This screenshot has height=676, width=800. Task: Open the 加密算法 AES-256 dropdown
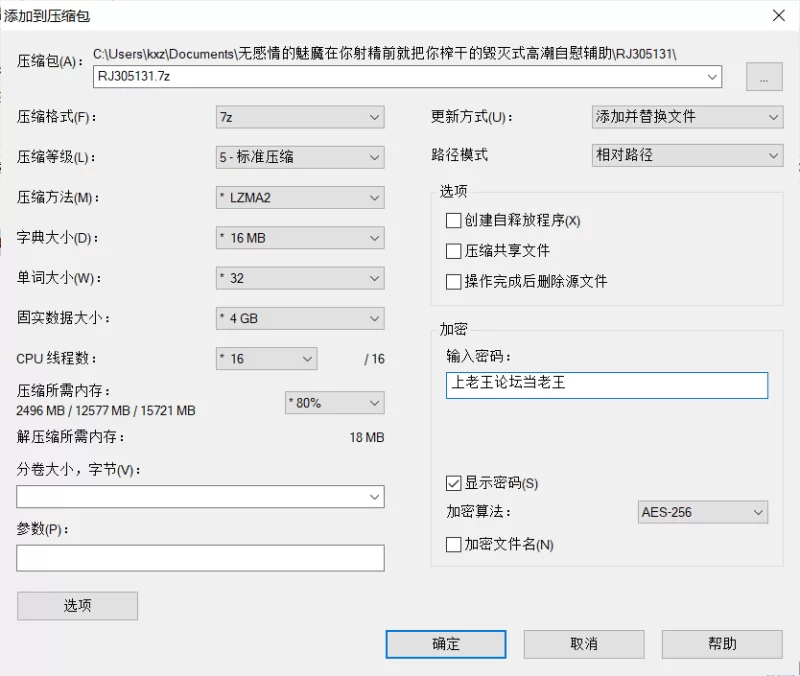703,512
